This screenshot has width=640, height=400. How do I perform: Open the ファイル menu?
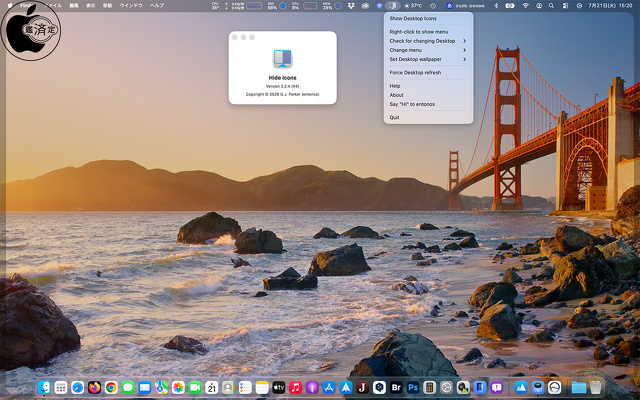pyautogui.click(x=53, y=6)
